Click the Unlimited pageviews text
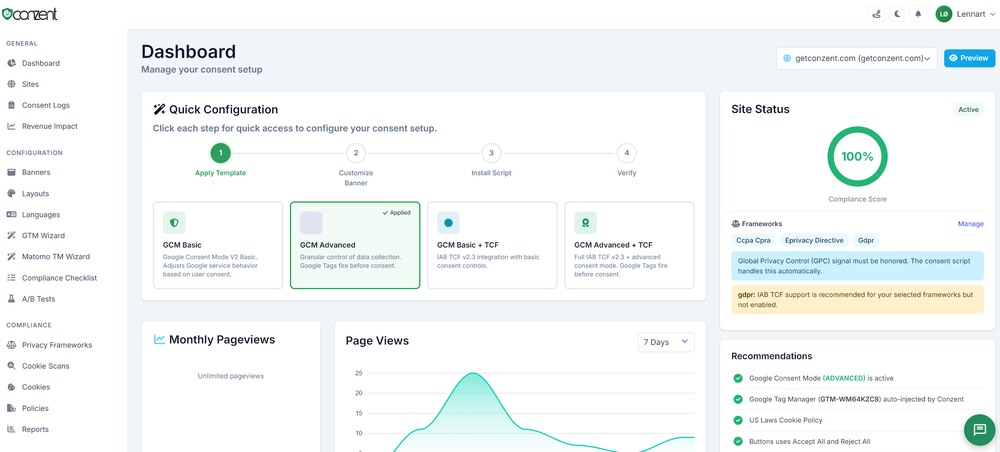 [230, 376]
